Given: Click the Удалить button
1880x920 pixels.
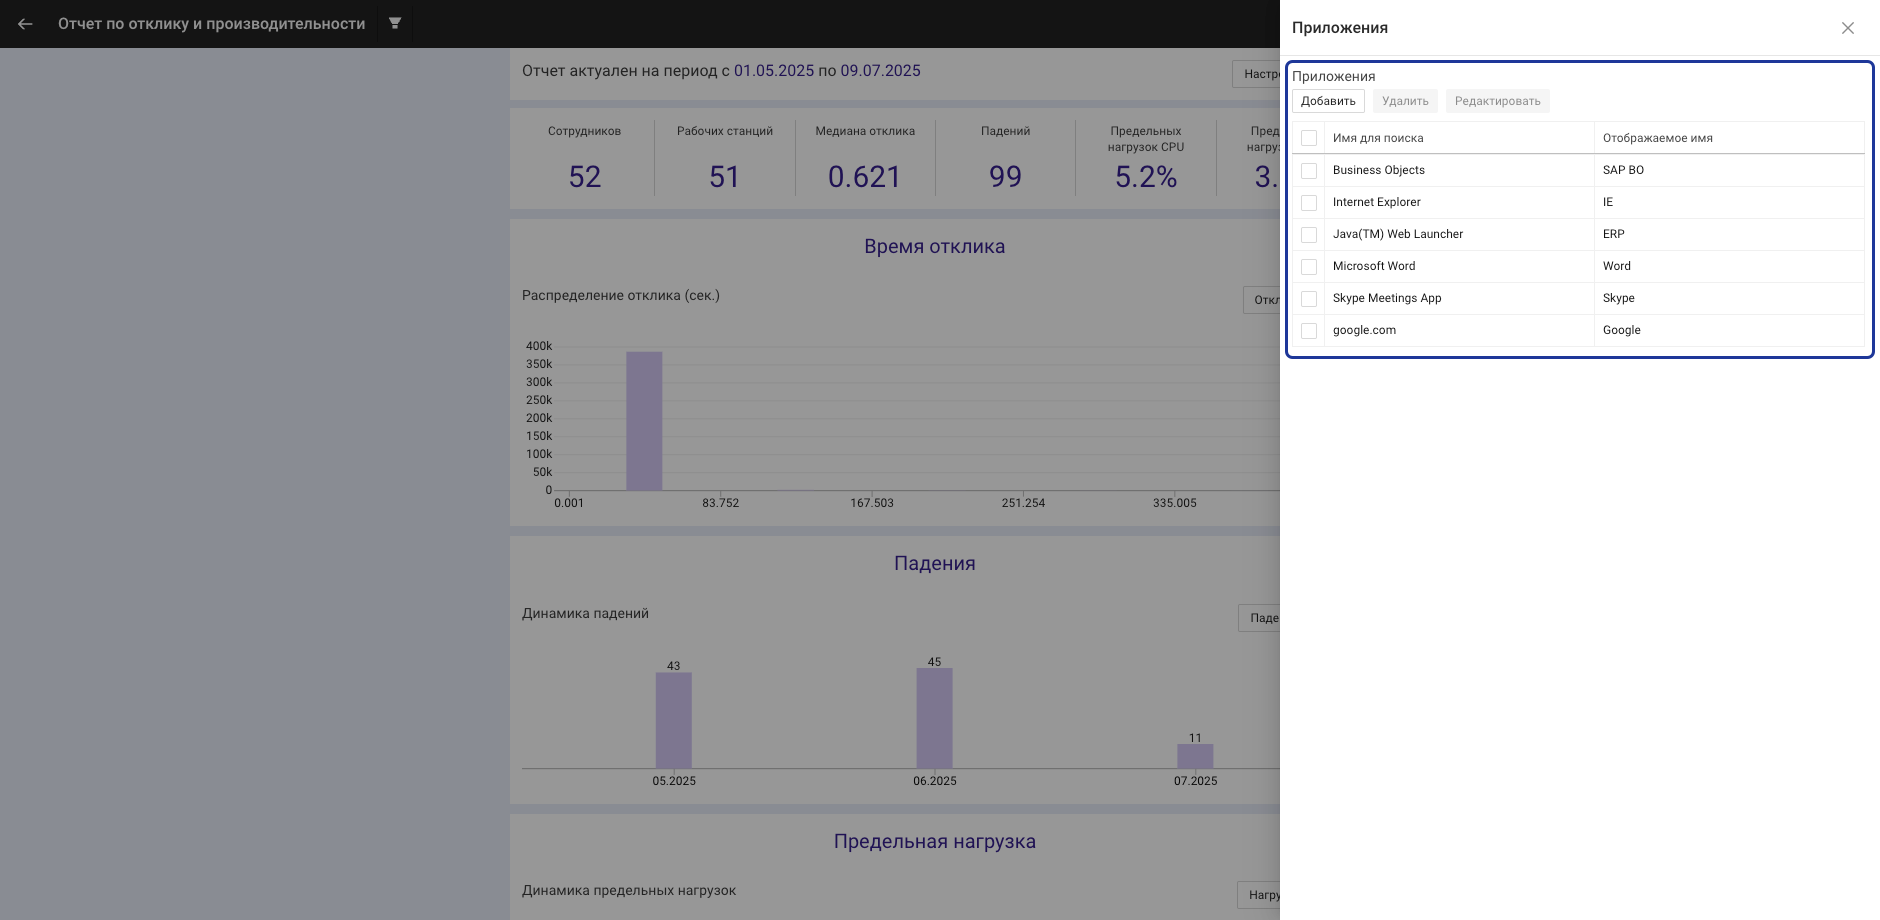Looking at the screenshot, I should coord(1405,101).
